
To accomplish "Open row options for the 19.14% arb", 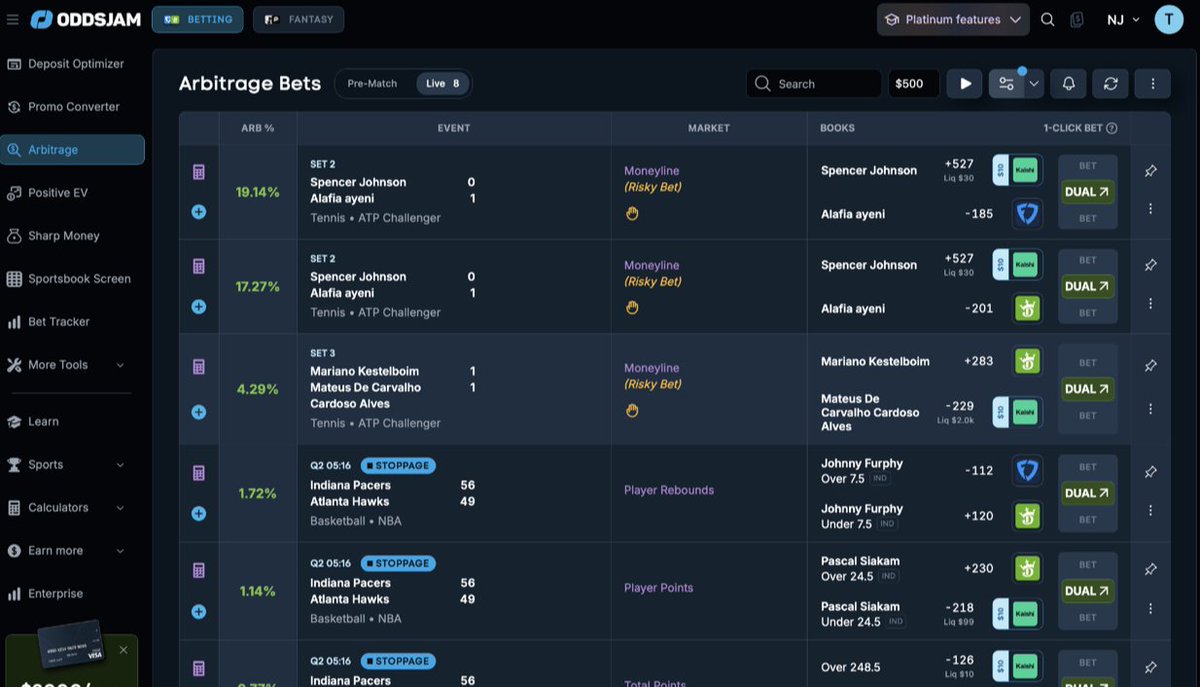I will 1151,209.
